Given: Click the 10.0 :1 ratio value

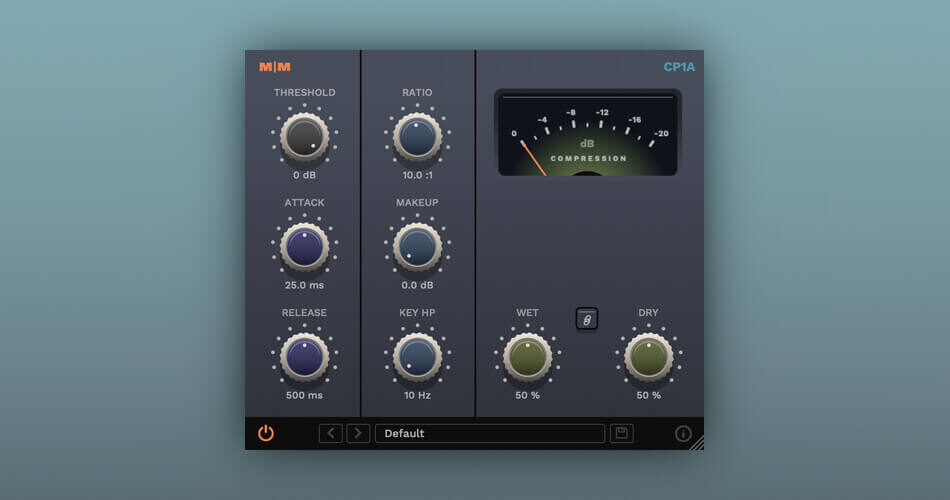Looking at the screenshot, I should coord(417,175).
